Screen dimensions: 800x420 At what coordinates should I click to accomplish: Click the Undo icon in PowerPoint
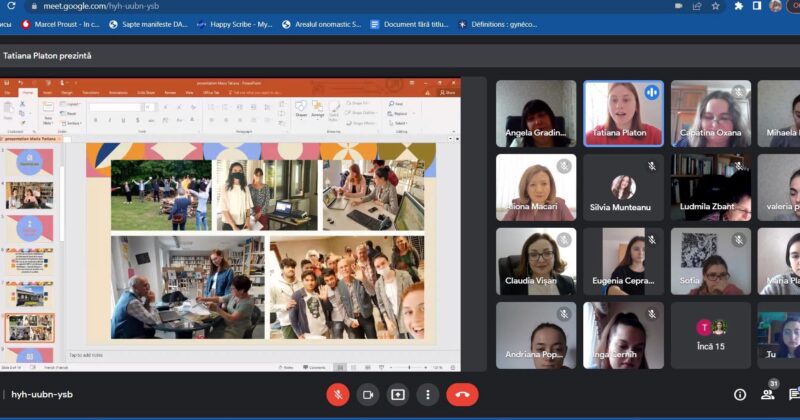(21, 83)
